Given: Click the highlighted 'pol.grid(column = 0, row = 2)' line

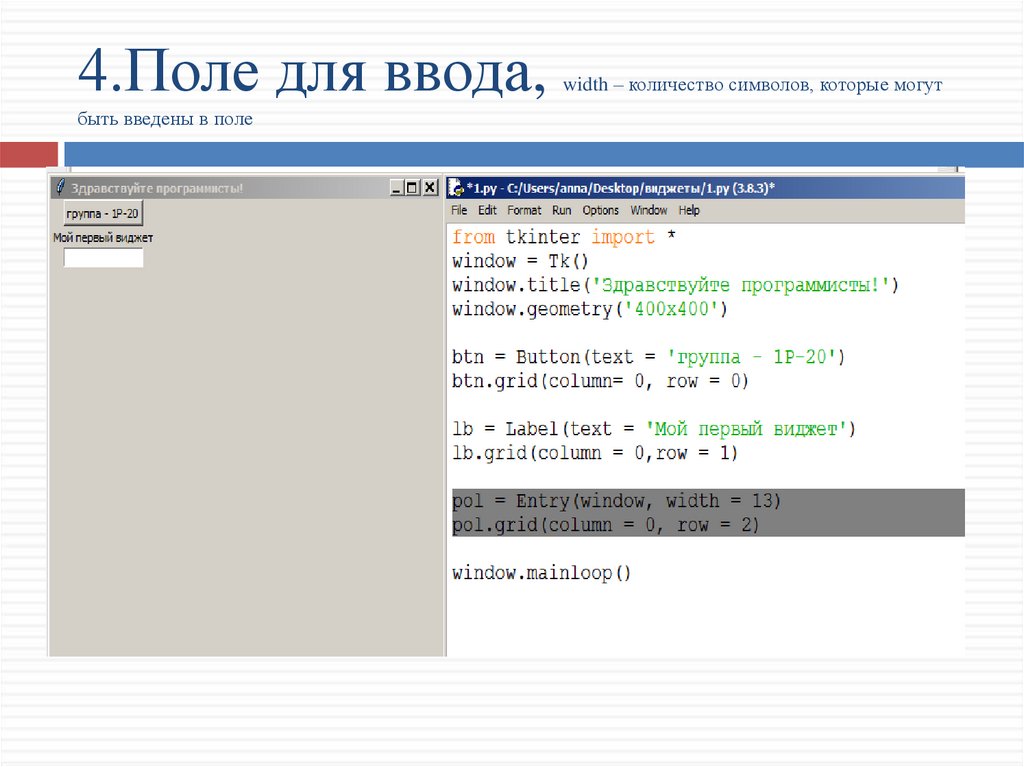Looking at the screenshot, I should pyautogui.click(x=605, y=525).
